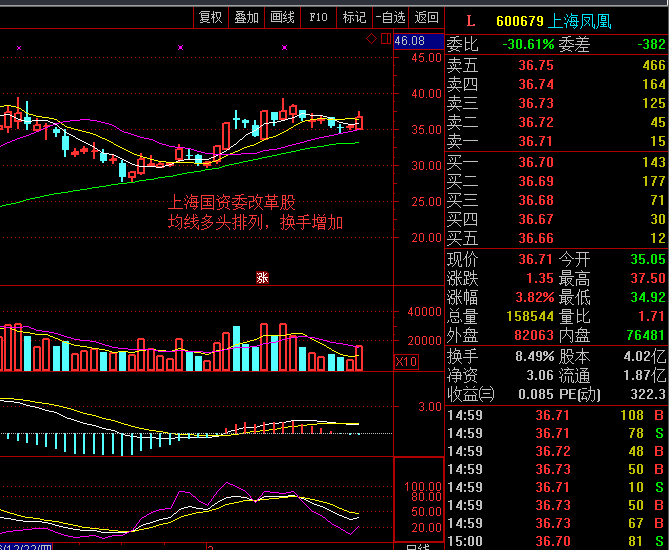The image size is (669, 550).
Task: Select the 卖三 row at 36.73
Action: (556, 103)
